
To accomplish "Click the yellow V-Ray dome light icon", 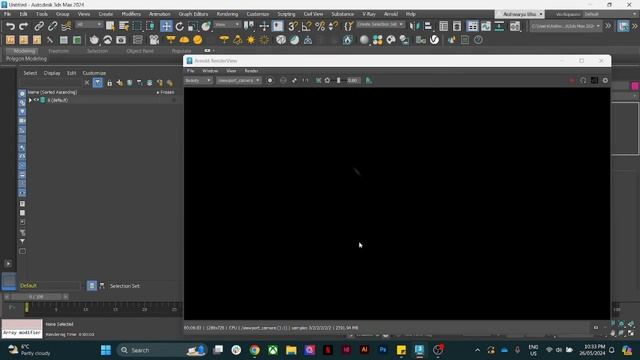I will (184, 40).
